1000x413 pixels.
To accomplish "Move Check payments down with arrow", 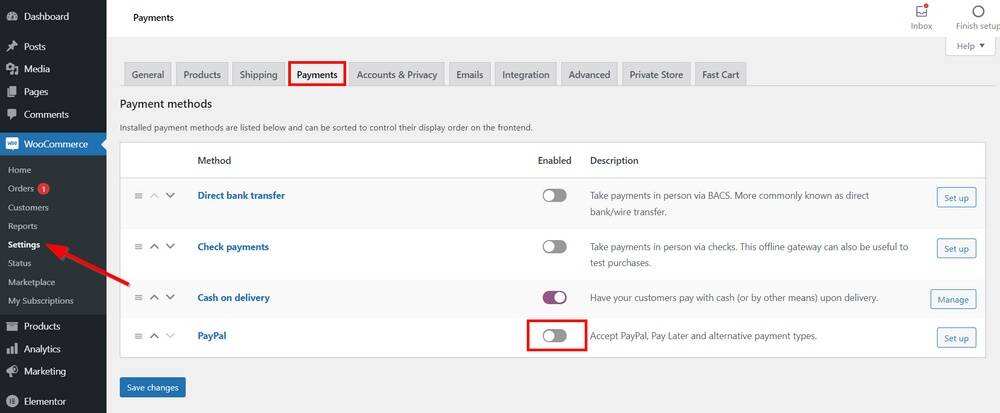I will click(x=170, y=246).
